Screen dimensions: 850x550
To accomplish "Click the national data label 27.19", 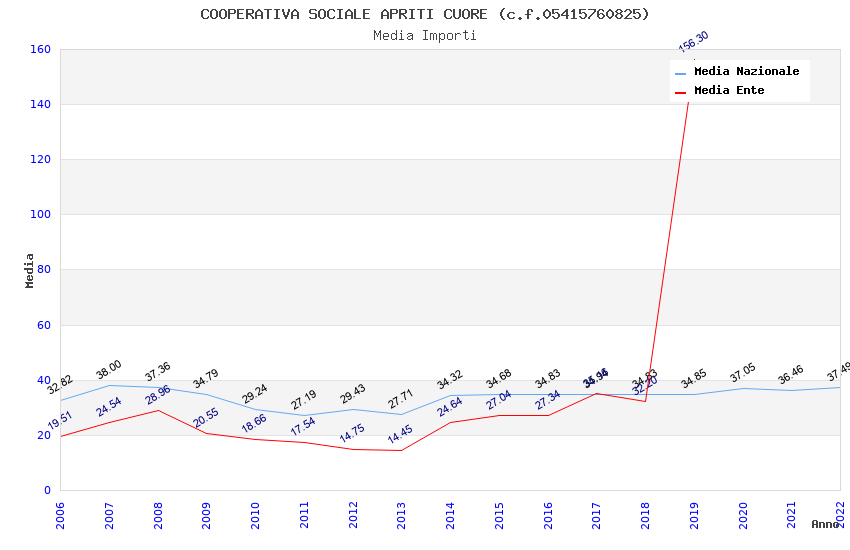I will click(x=303, y=399).
